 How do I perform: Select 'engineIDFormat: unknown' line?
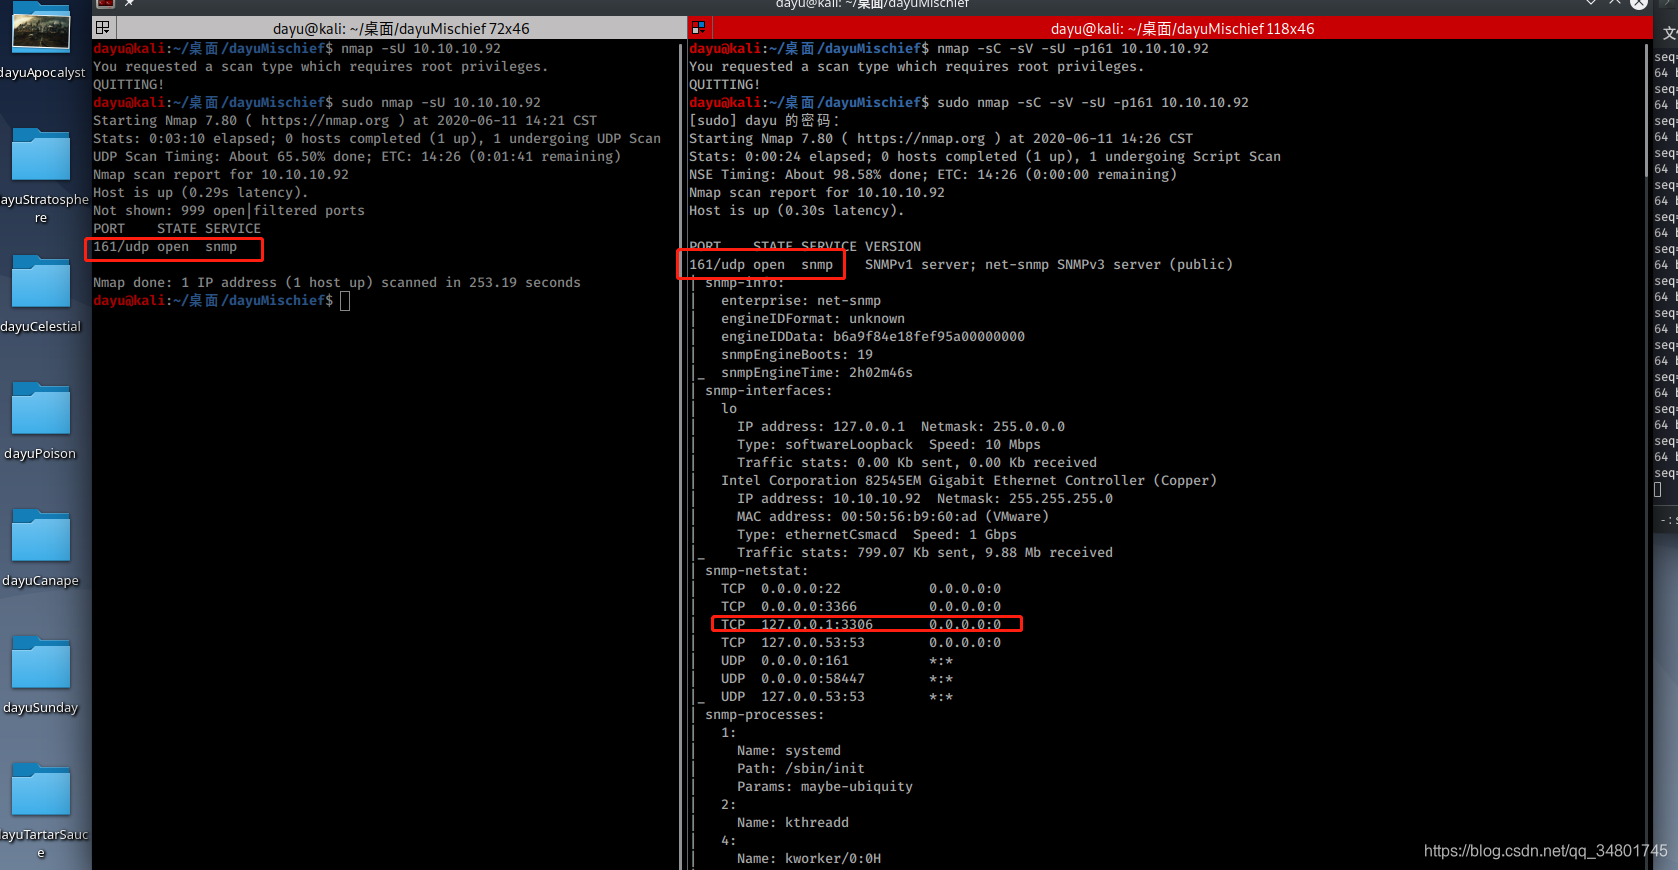813,318
